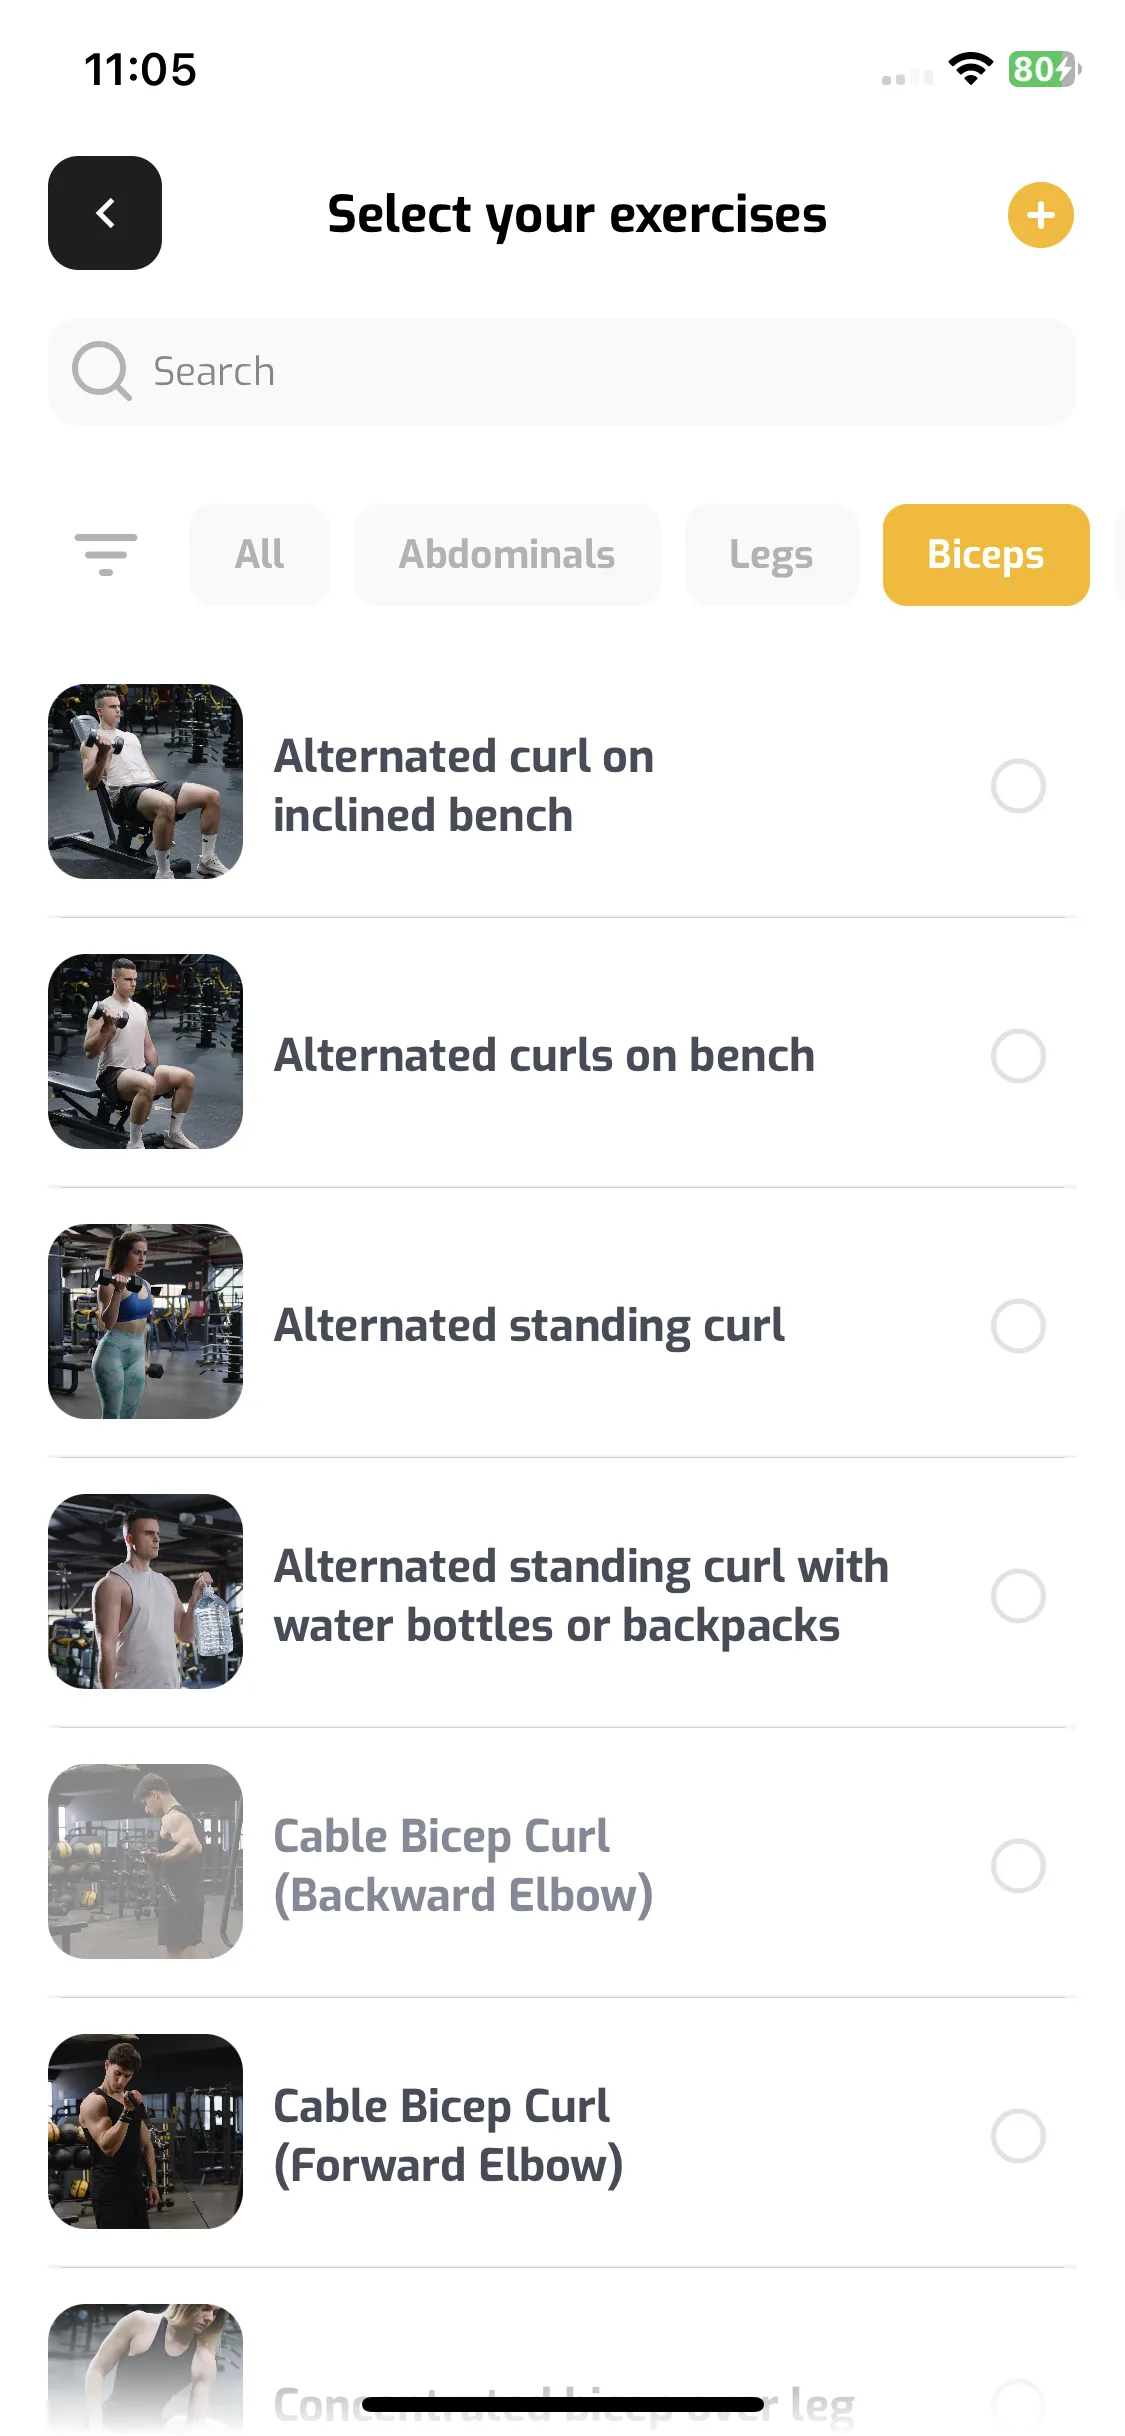Switch to the Abdominals category tab

507,554
